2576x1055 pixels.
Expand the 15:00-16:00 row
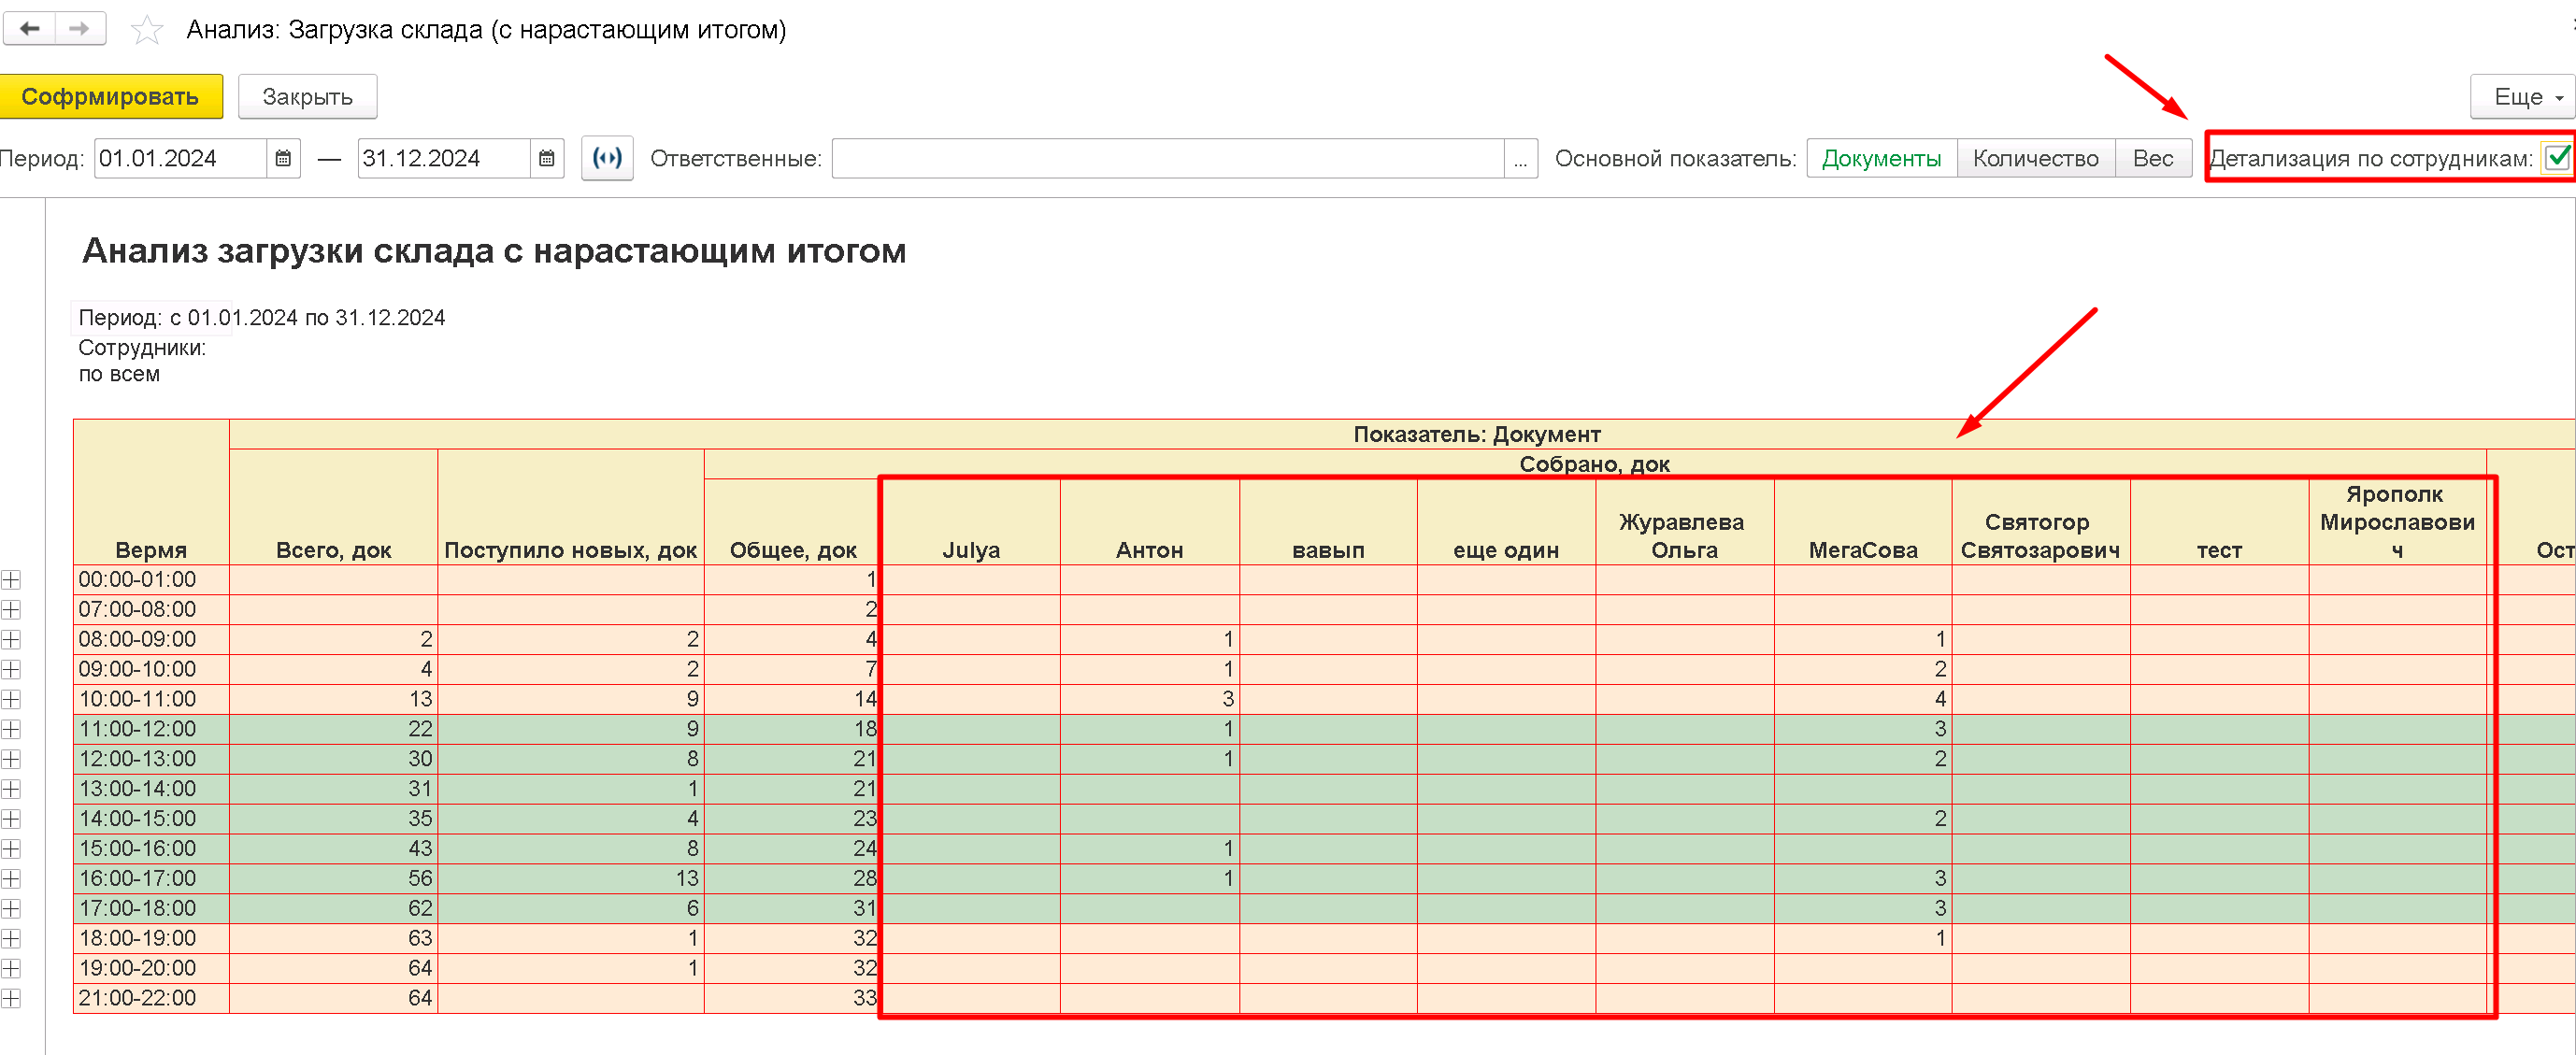(11, 849)
